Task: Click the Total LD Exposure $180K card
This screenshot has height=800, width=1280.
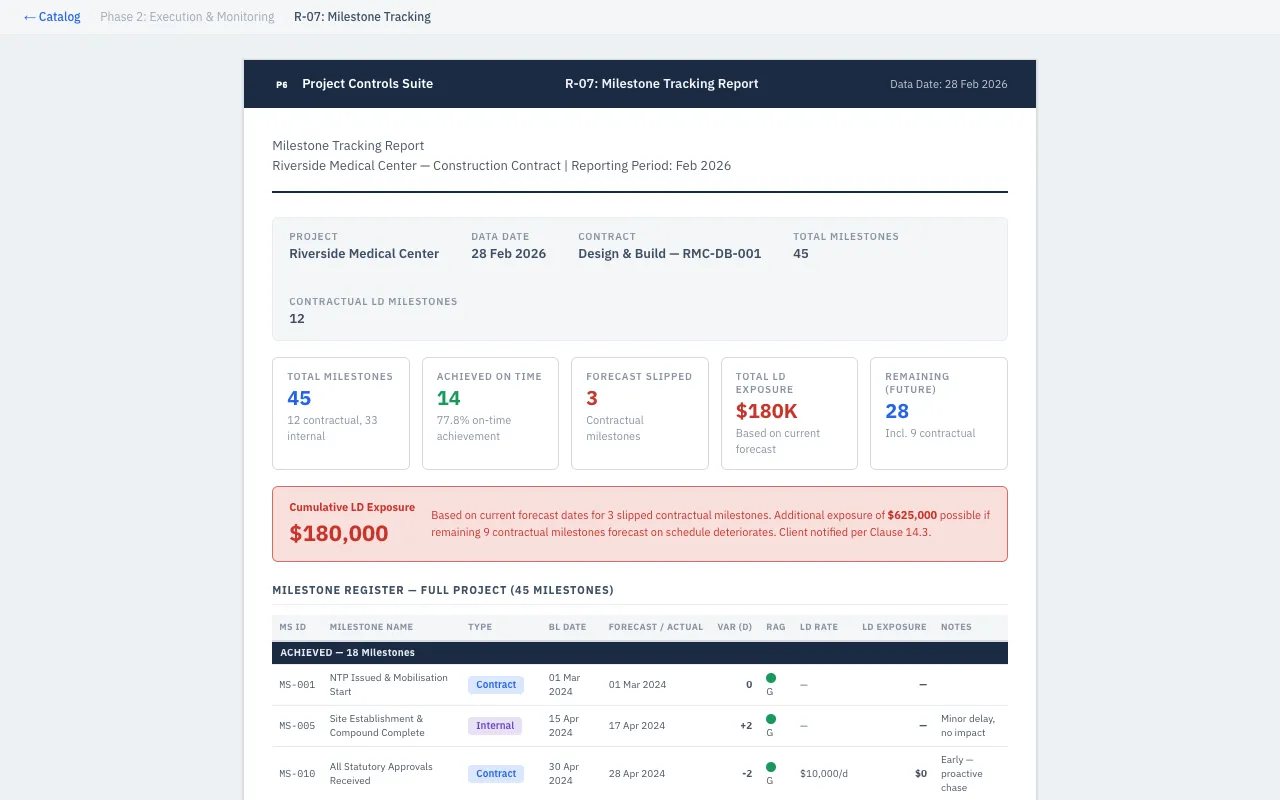Action: coord(789,413)
